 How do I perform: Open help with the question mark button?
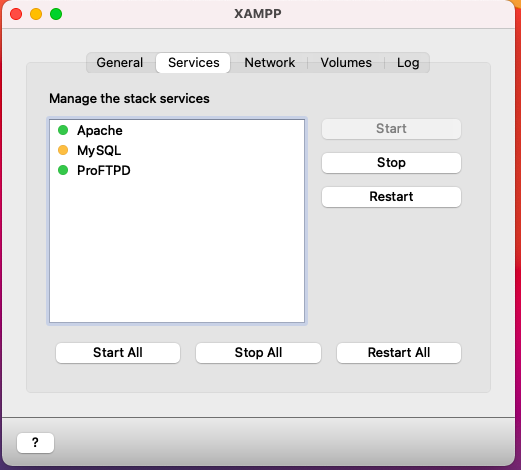[35, 443]
